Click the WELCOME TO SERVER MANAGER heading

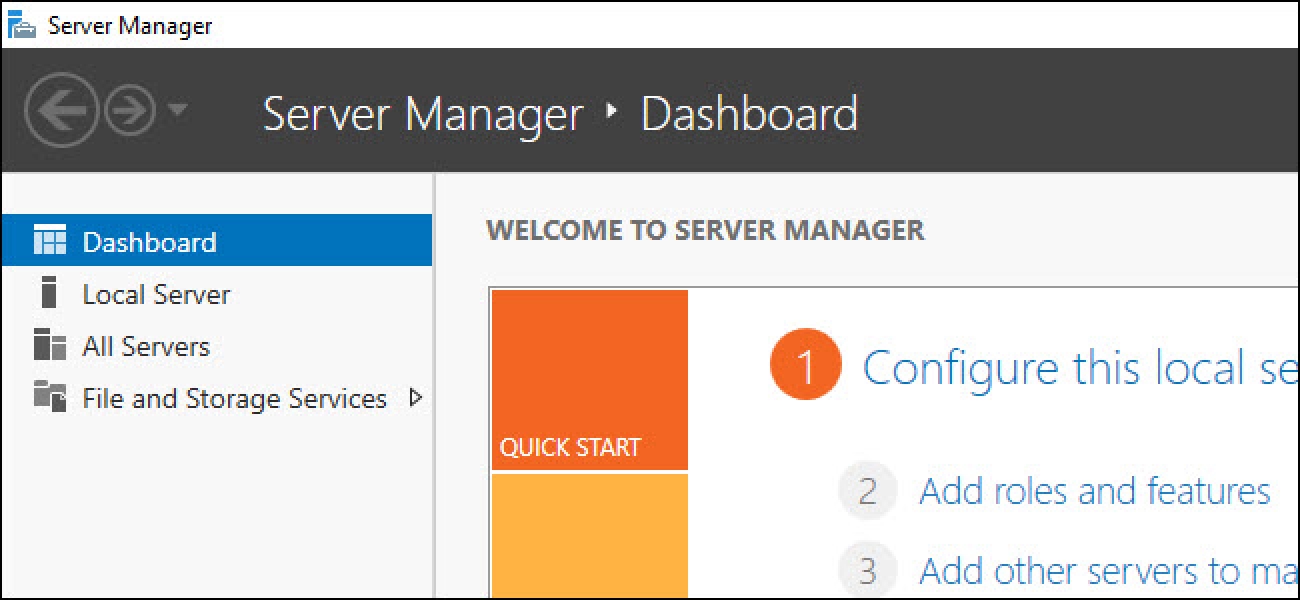705,230
